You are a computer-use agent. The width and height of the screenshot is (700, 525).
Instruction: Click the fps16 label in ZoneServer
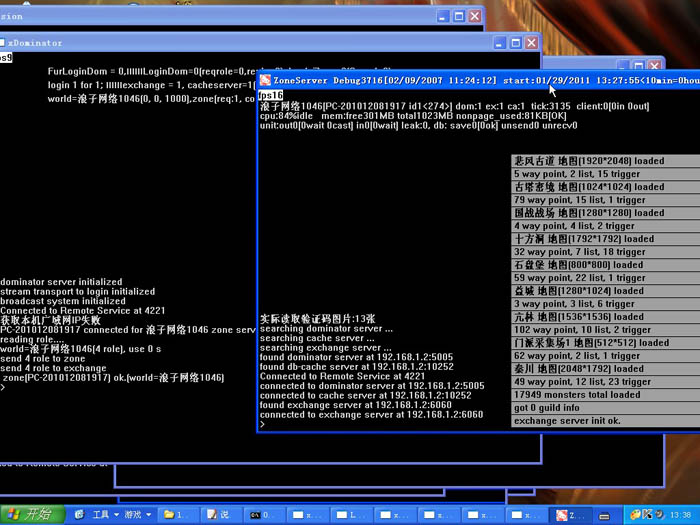pos(271,95)
